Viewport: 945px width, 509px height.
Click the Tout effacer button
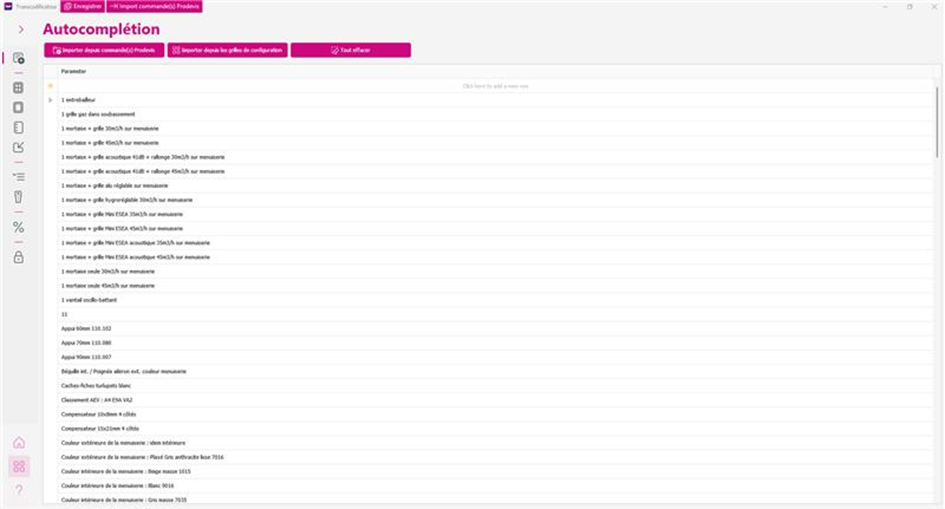tap(350, 49)
